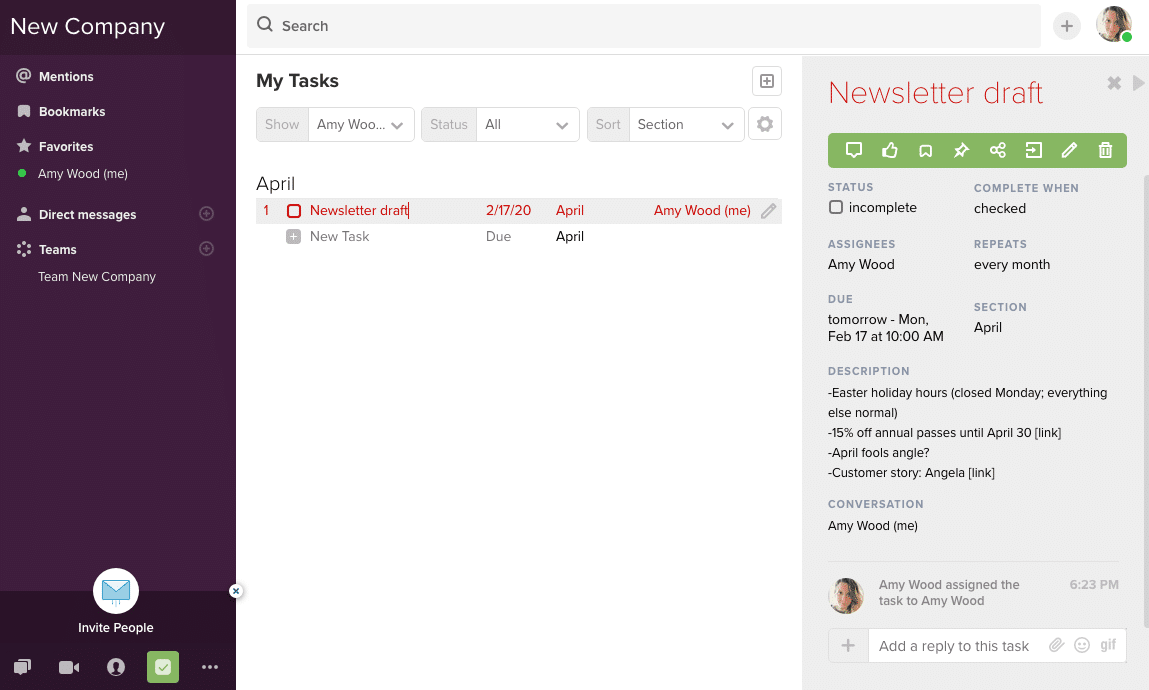Open the video call icon in bottom bar
Screen dimensions: 1149x690
(x=69, y=667)
